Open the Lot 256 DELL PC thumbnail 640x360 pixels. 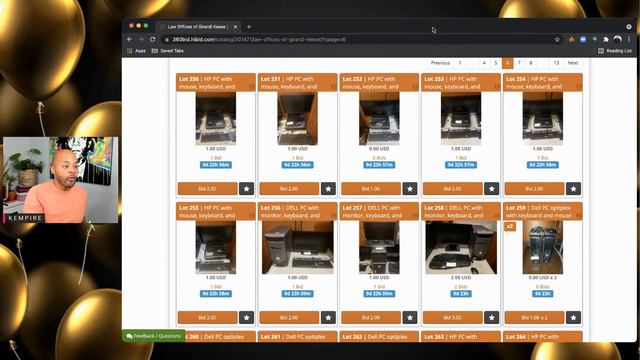[298, 247]
